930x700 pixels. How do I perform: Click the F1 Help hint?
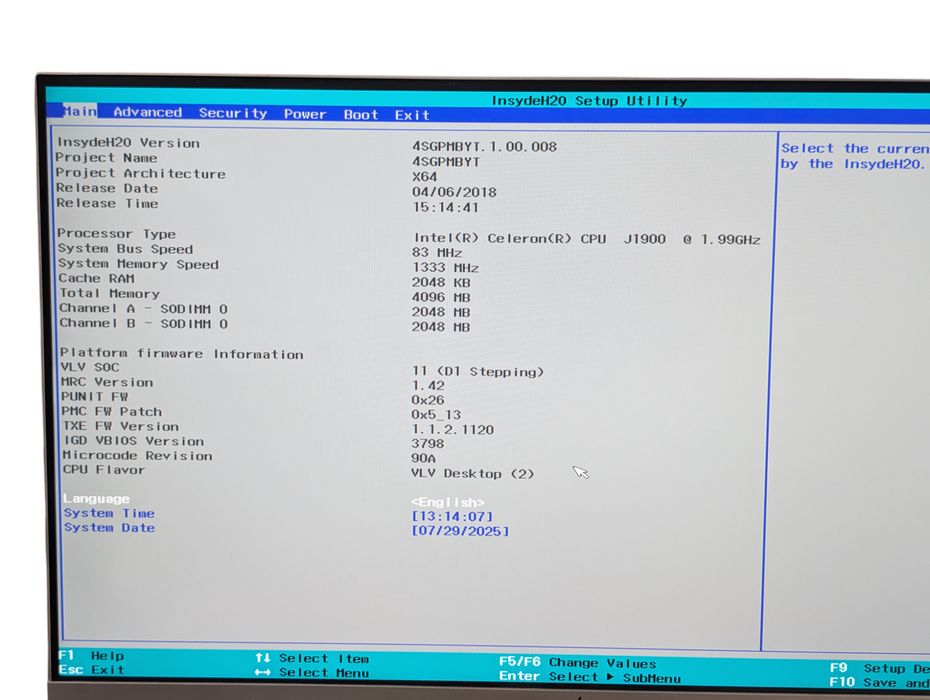(91, 656)
